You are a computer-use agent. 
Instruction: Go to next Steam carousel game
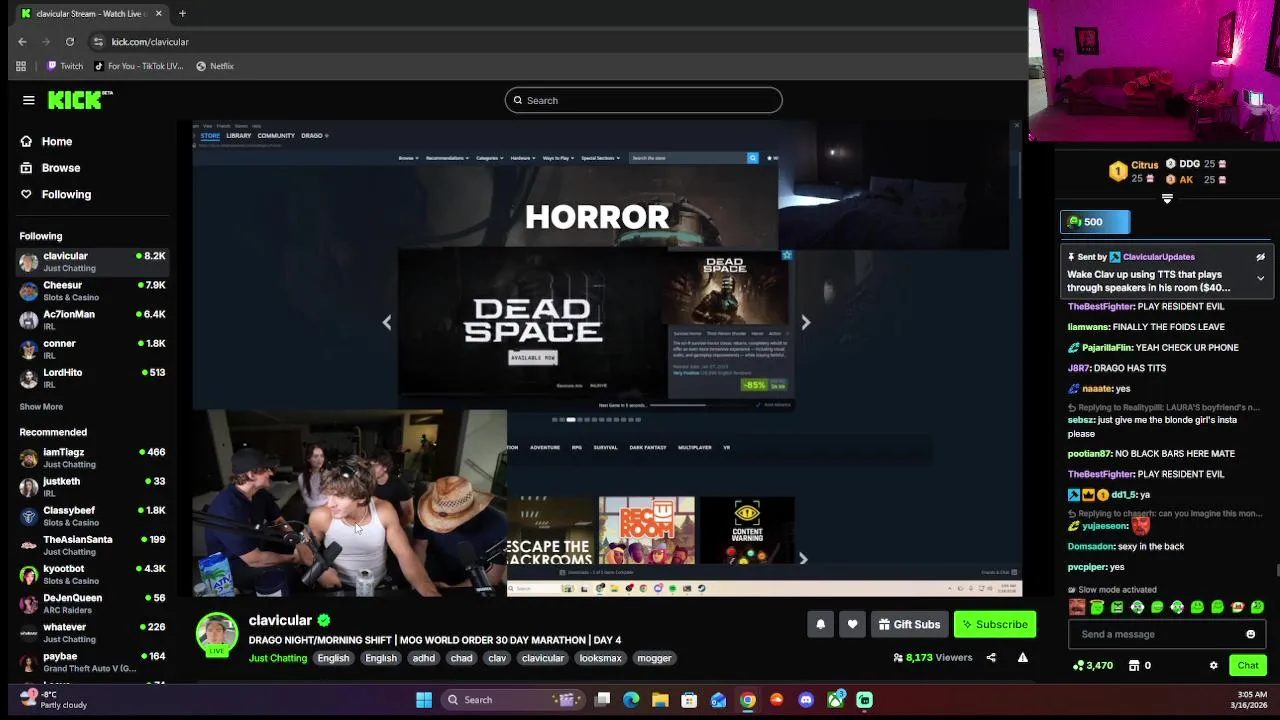click(805, 322)
